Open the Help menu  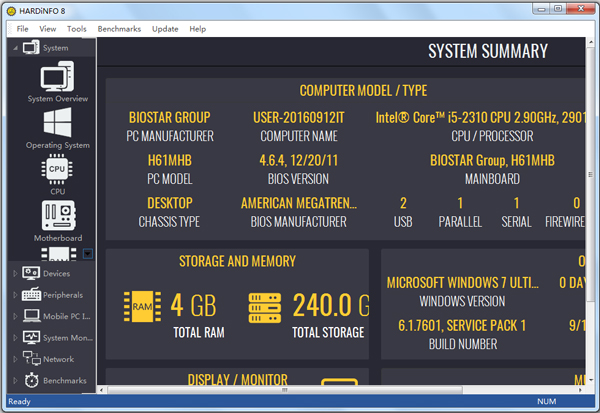point(197,29)
